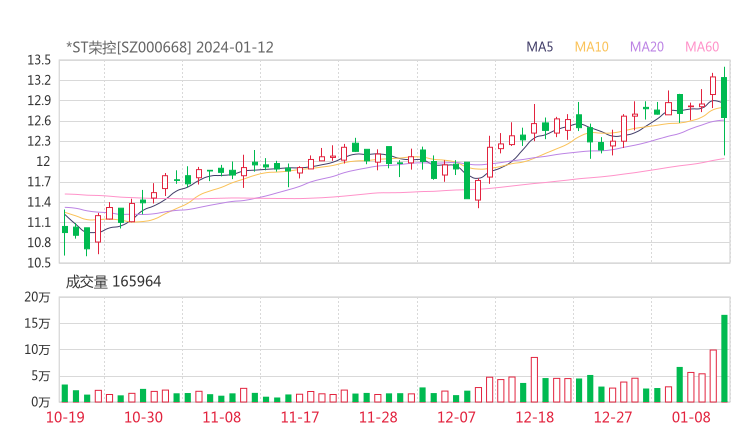The image size is (740, 440).
Task: Click the 10.8 price axis label
Action: (39, 243)
